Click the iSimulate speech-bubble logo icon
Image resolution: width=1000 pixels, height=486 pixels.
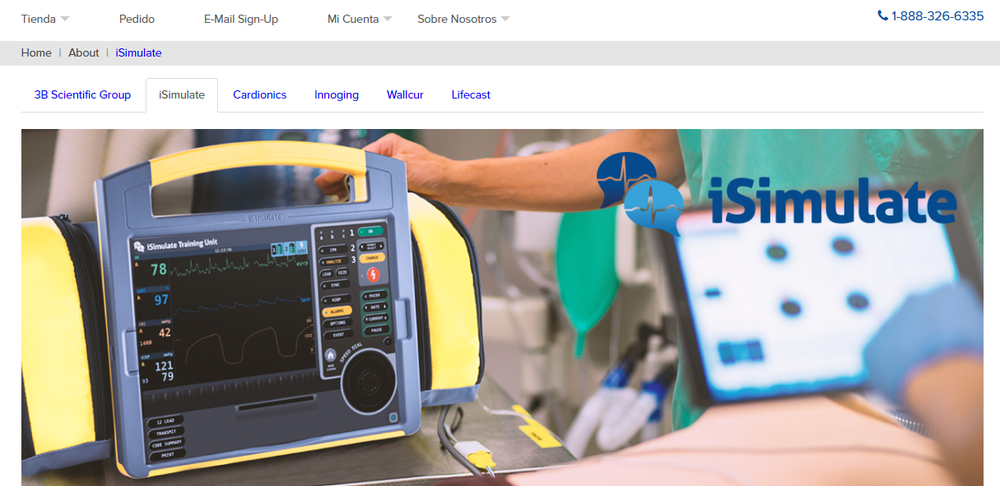coord(640,193)
